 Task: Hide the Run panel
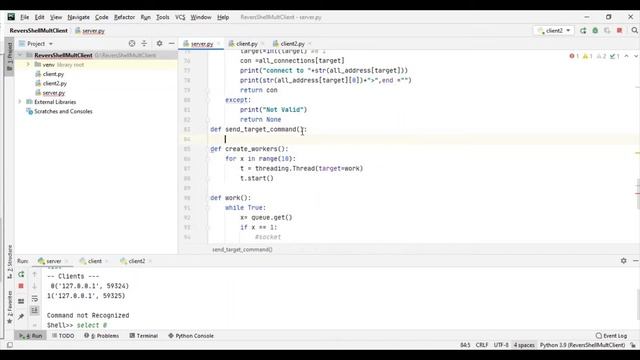point(636,260)
